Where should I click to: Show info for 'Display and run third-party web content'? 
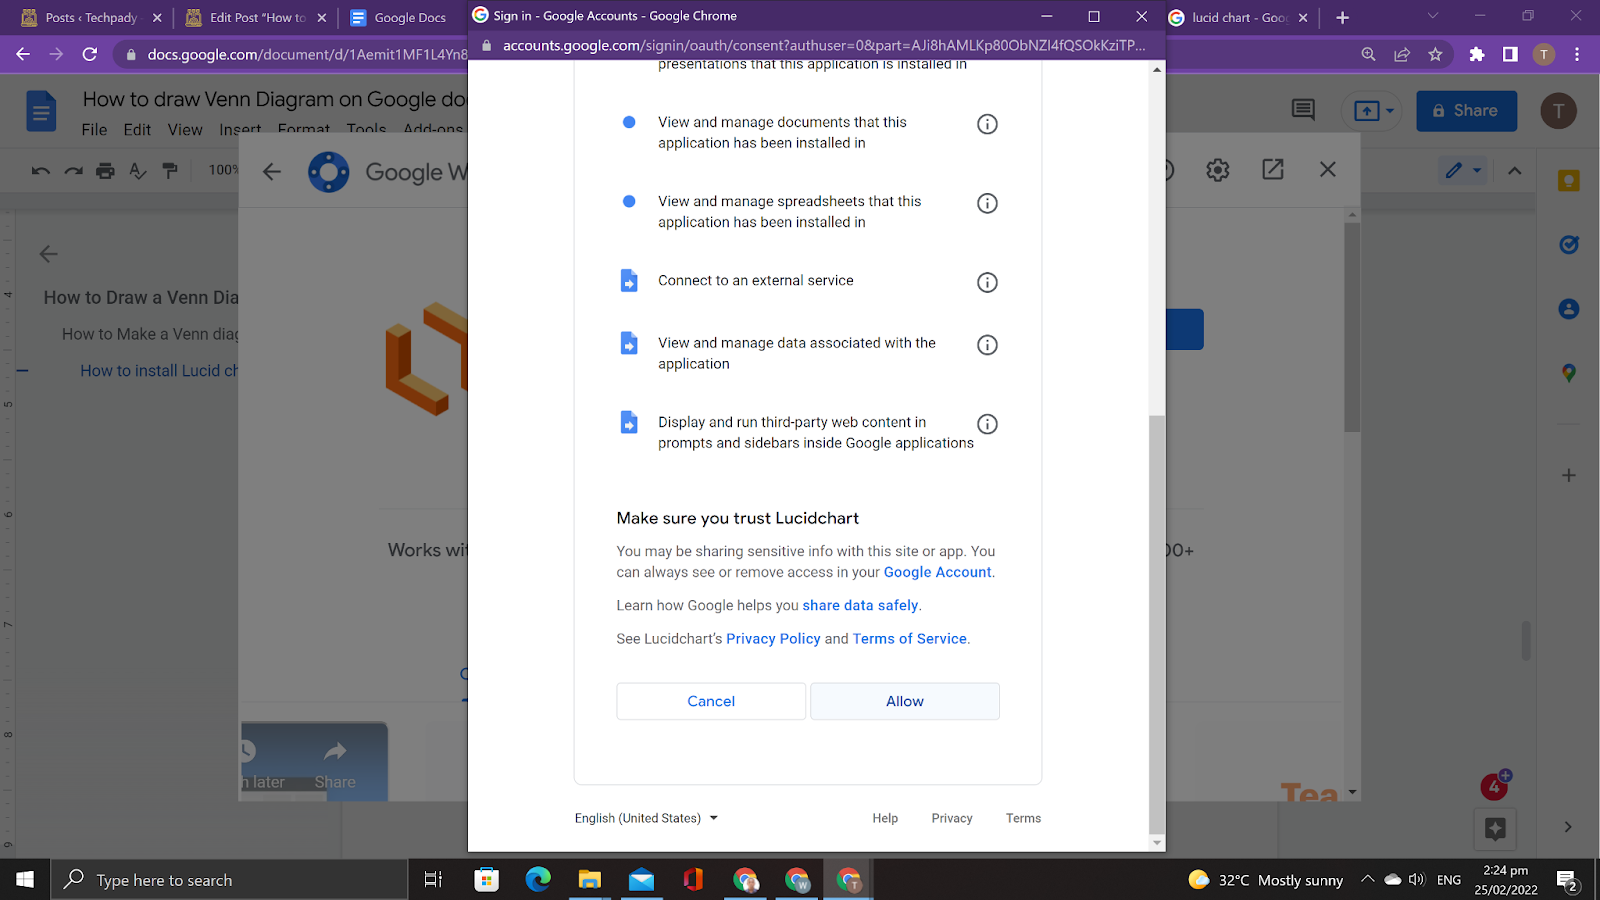tap(987, 424)
